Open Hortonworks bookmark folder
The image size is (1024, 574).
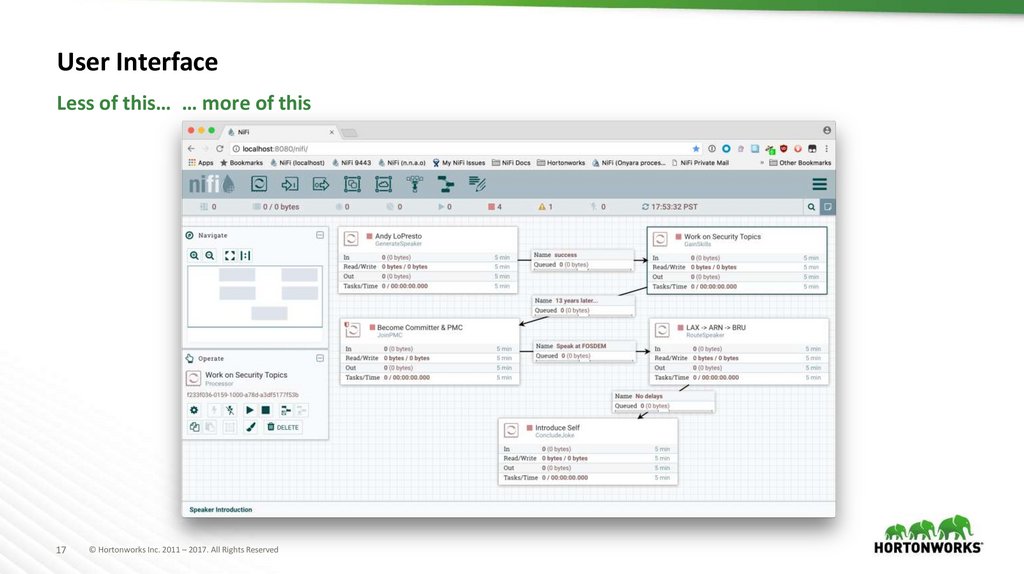pos(561,163)
